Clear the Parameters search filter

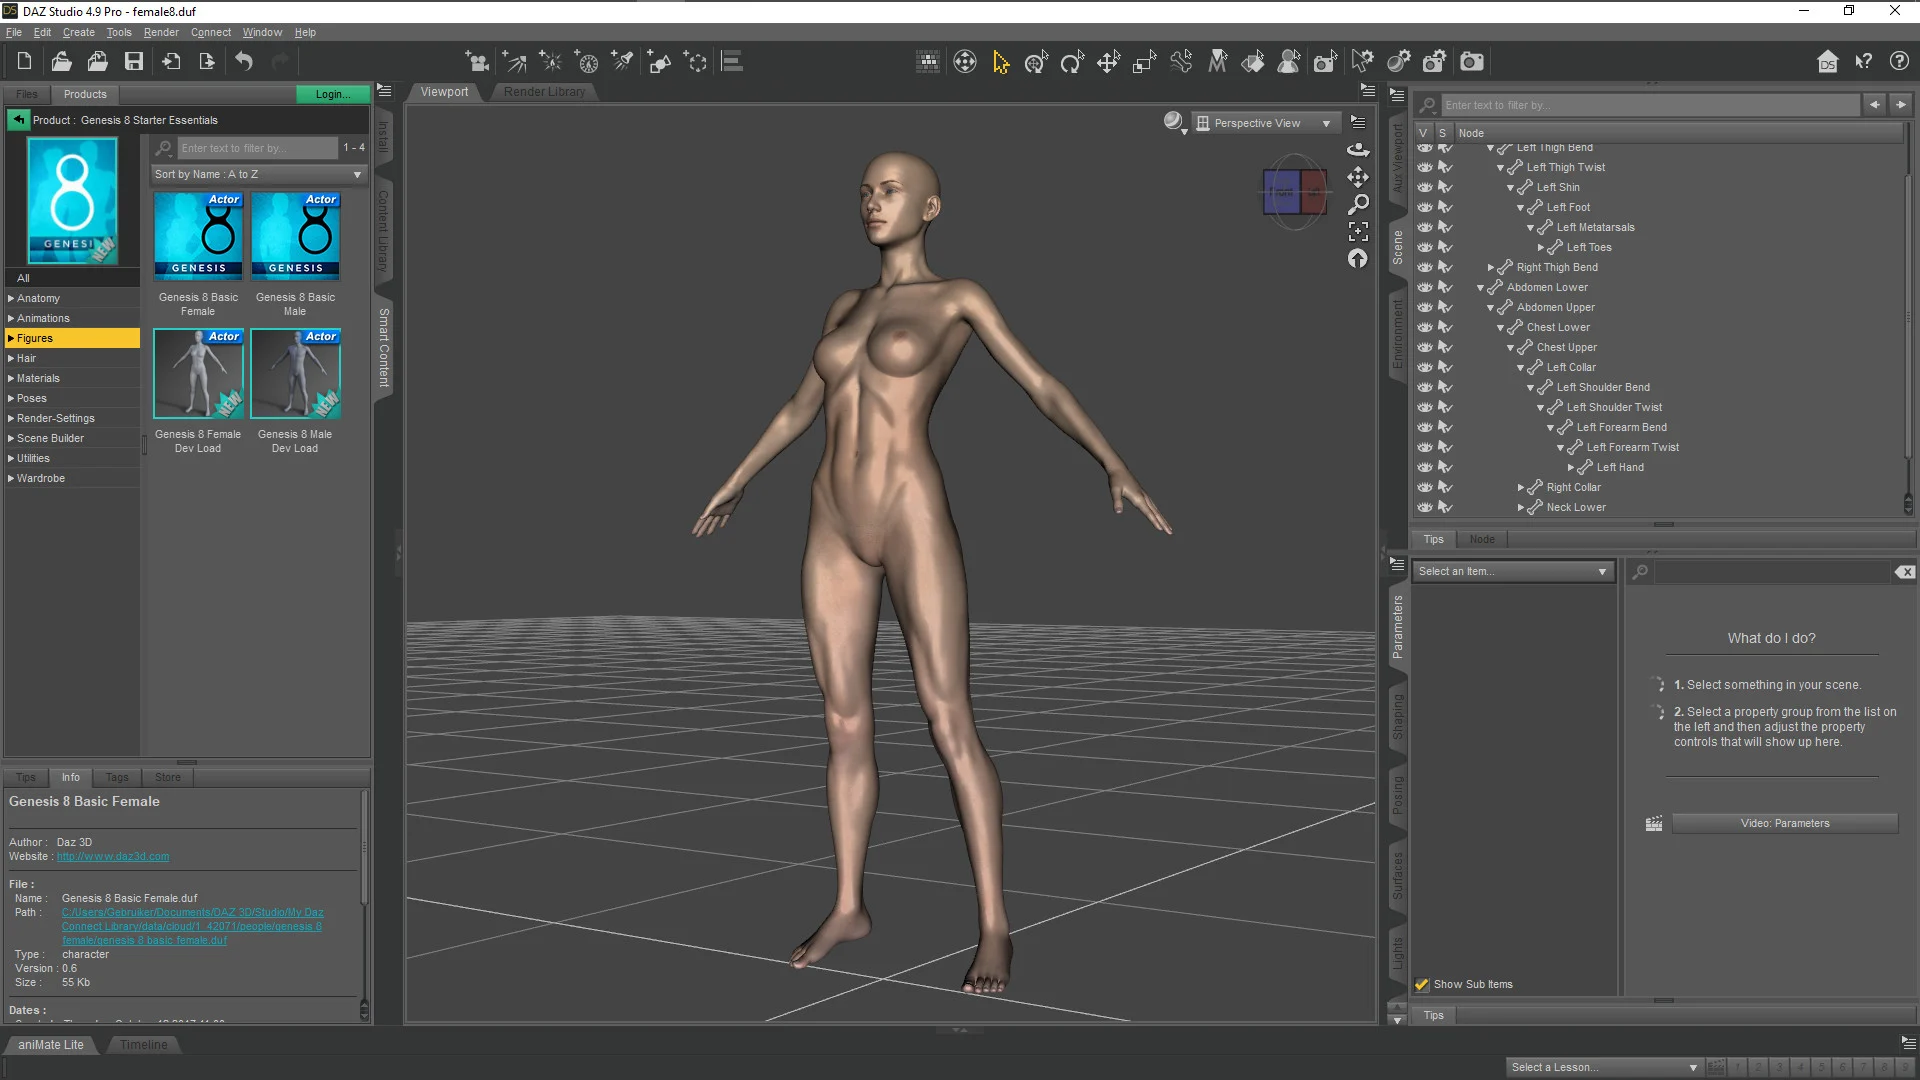pyautogui.click(x=1904, y=572)
